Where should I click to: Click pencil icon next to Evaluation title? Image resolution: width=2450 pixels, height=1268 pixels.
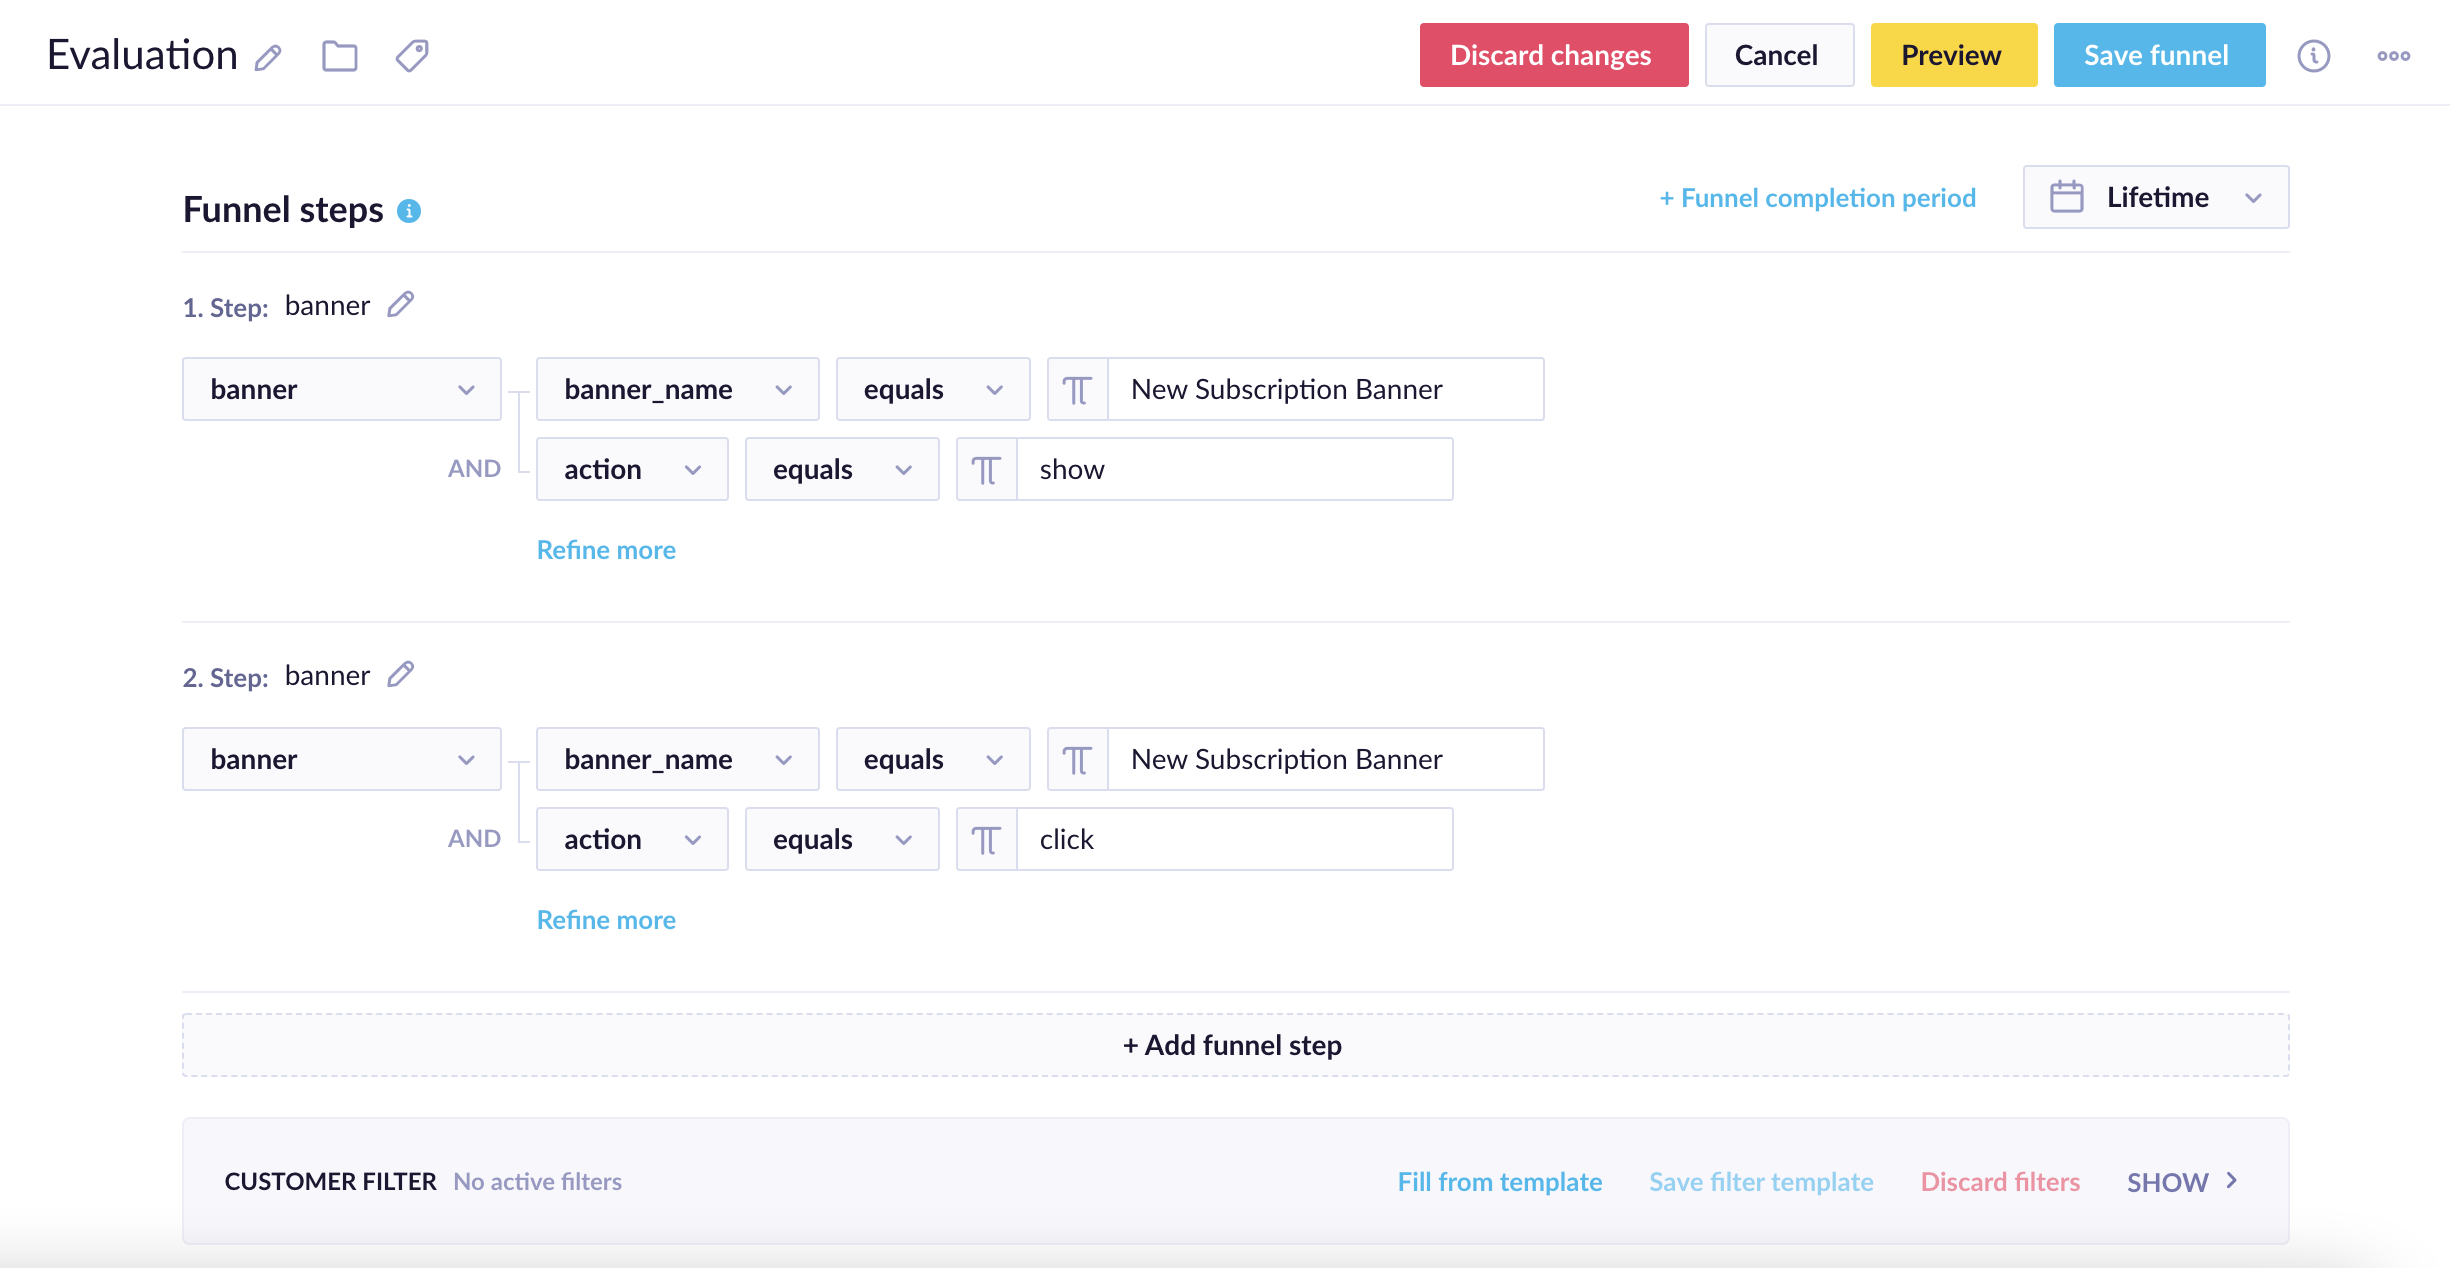268,57
